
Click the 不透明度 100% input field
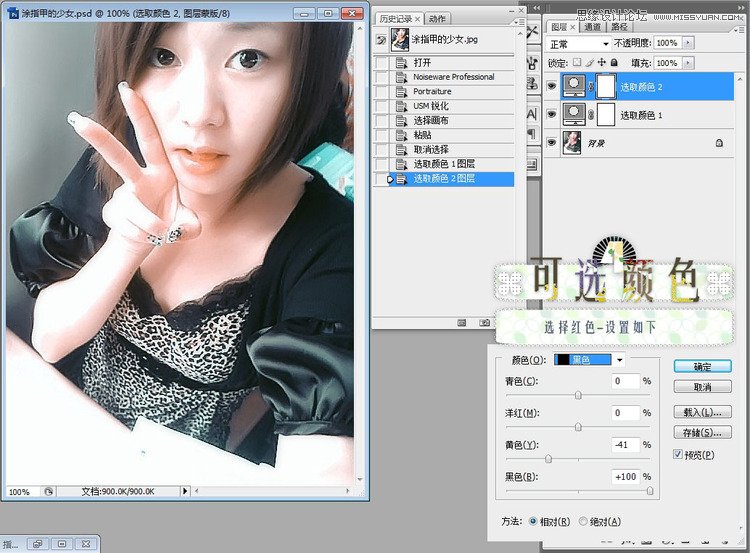(668, 43)
